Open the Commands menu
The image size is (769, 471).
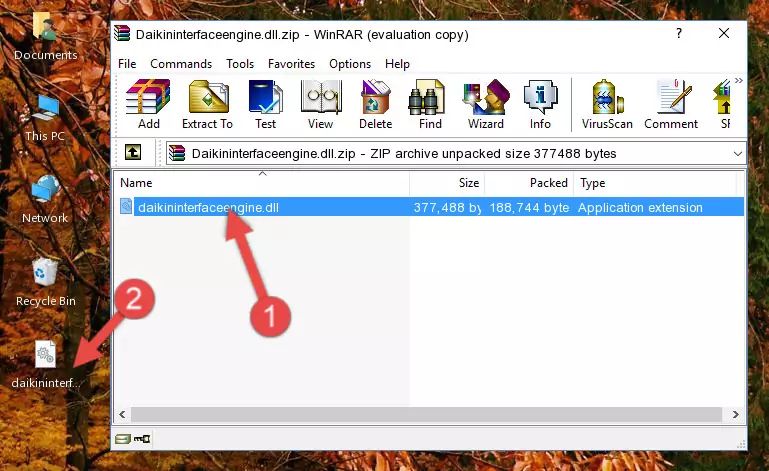pos(181,64)
